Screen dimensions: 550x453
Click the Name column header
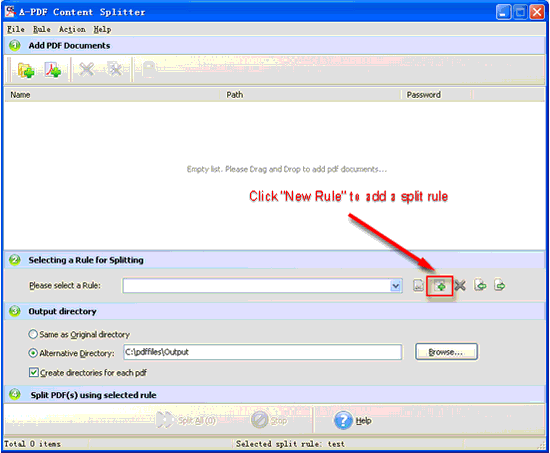112,95
